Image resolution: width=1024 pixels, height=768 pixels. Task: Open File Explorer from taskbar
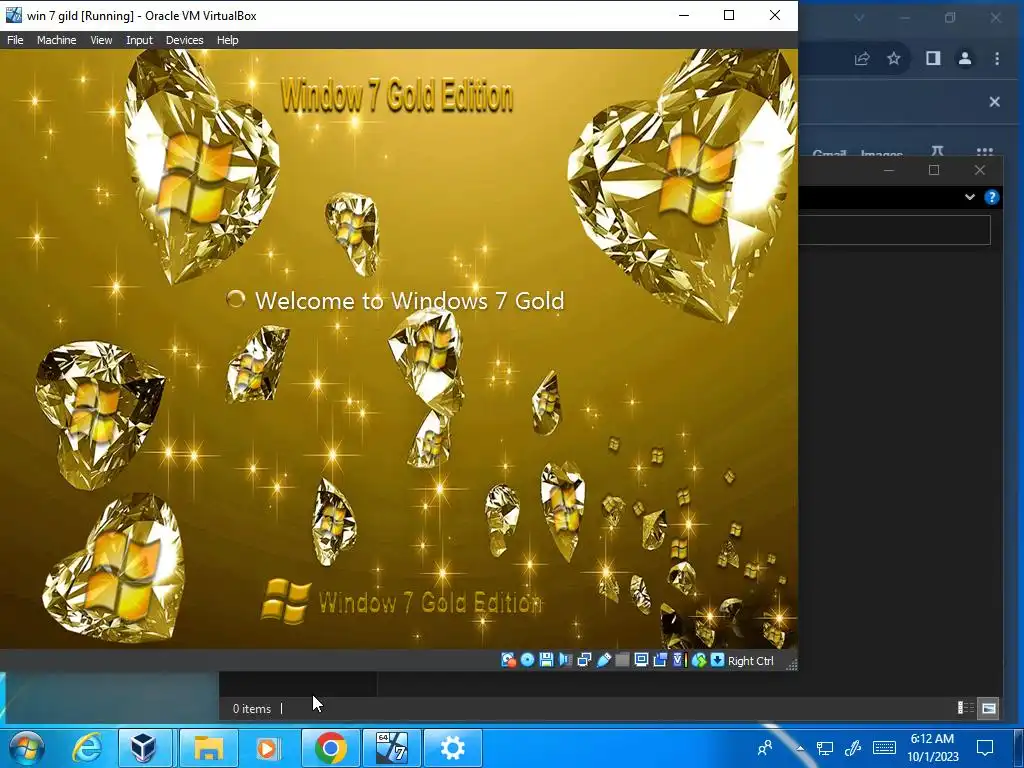(208, 748)
